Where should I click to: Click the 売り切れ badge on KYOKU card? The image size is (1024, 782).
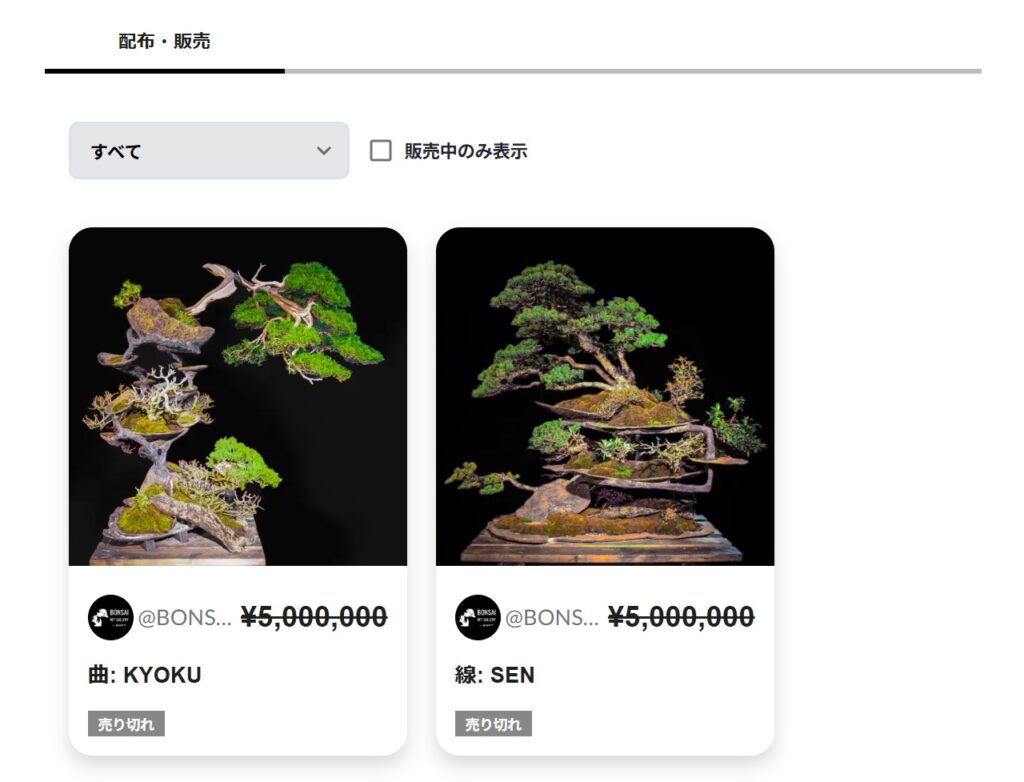click(x=126, y=724)
